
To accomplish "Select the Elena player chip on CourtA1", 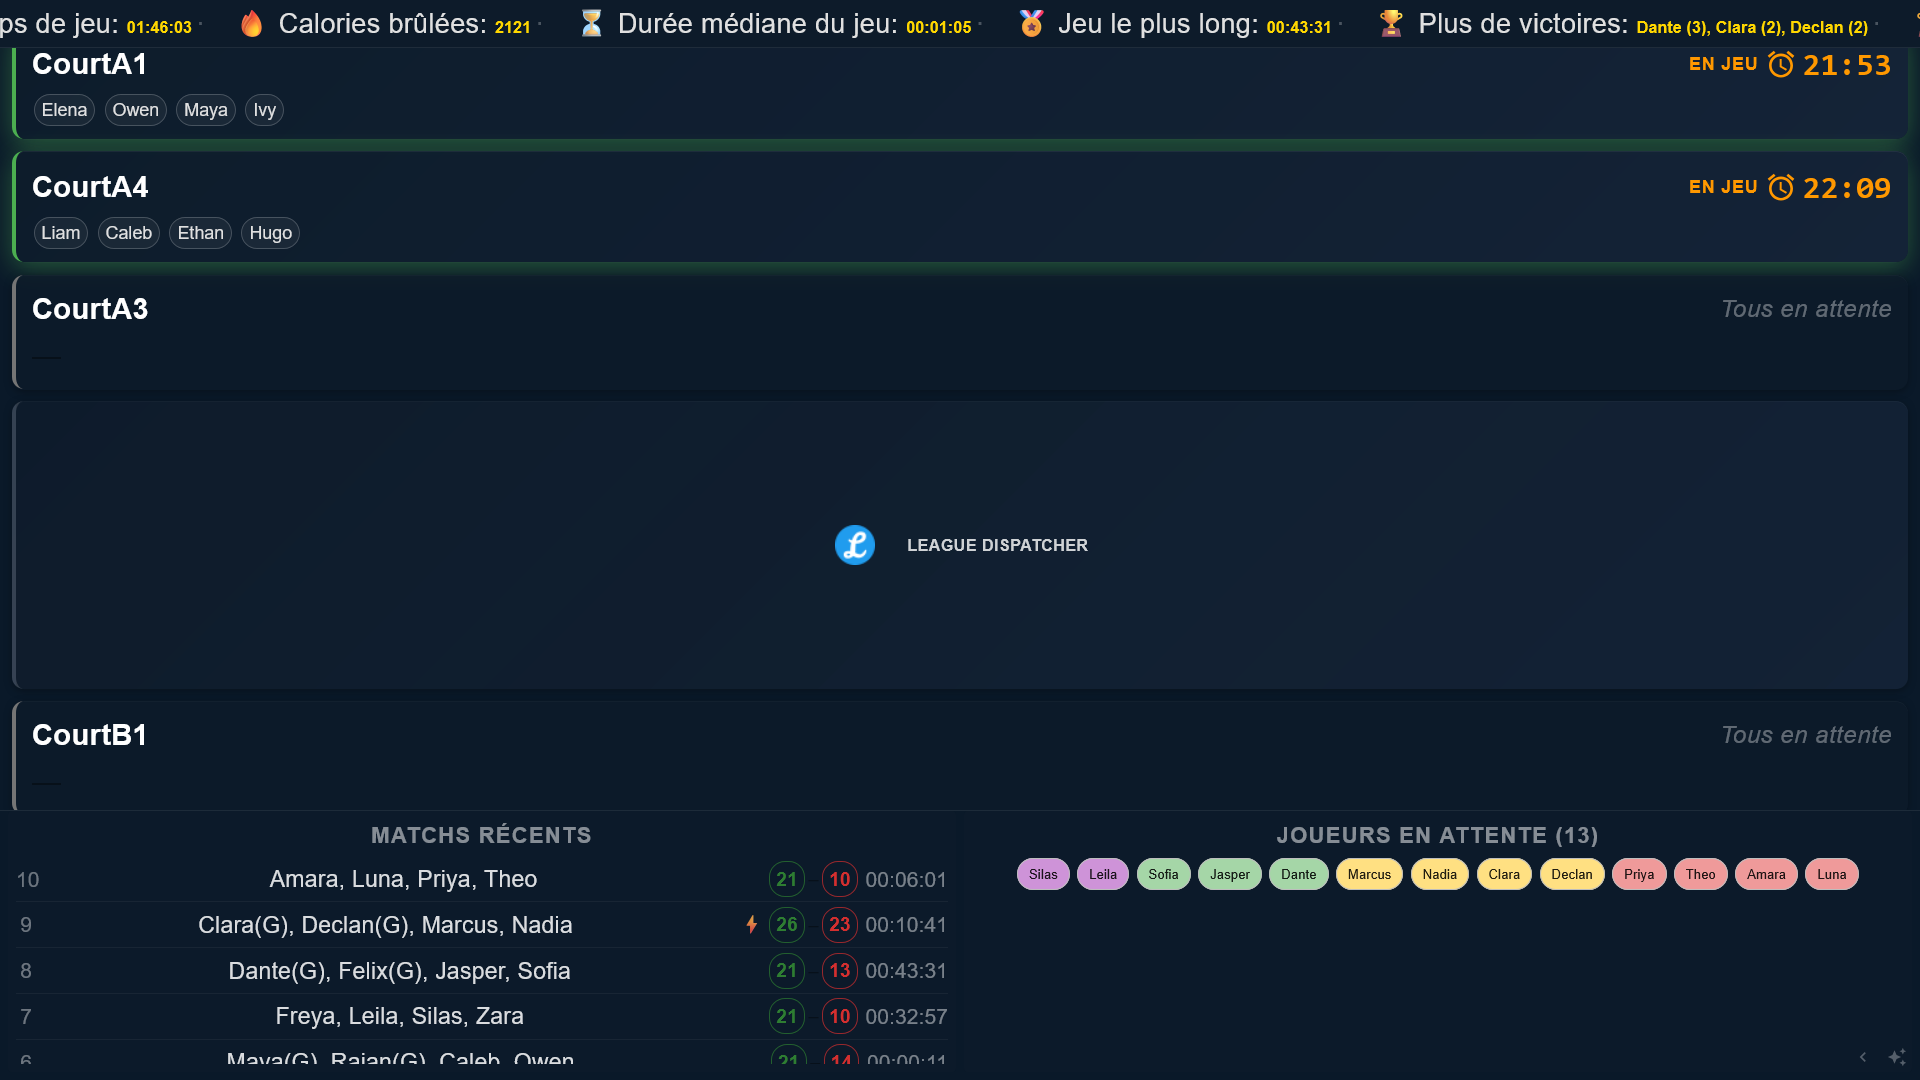I will click(x=64, y=110).
